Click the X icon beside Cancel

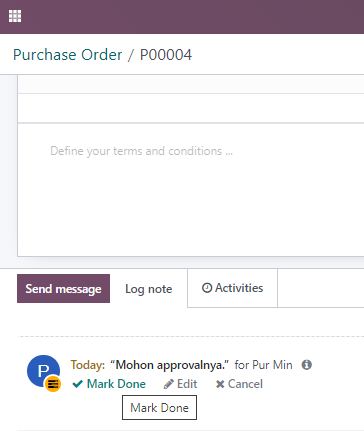pyautogui.click(x=220, y=384)
